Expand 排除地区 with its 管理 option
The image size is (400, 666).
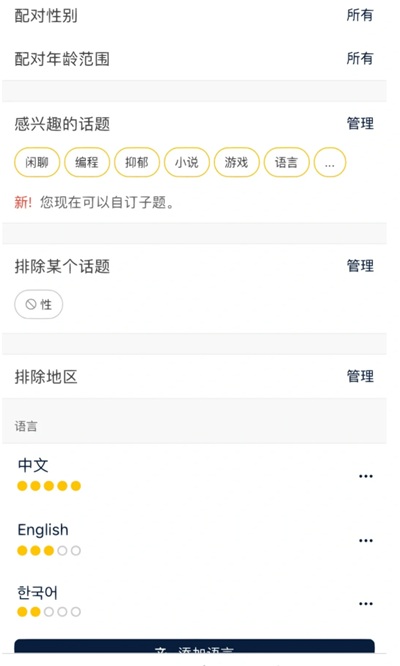pos(194,376)
